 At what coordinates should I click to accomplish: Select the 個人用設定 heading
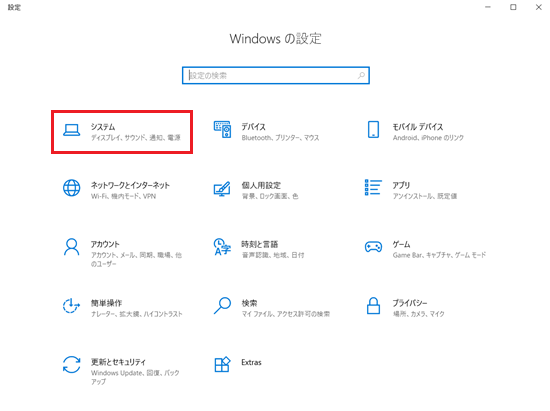(x=261, y=185)
